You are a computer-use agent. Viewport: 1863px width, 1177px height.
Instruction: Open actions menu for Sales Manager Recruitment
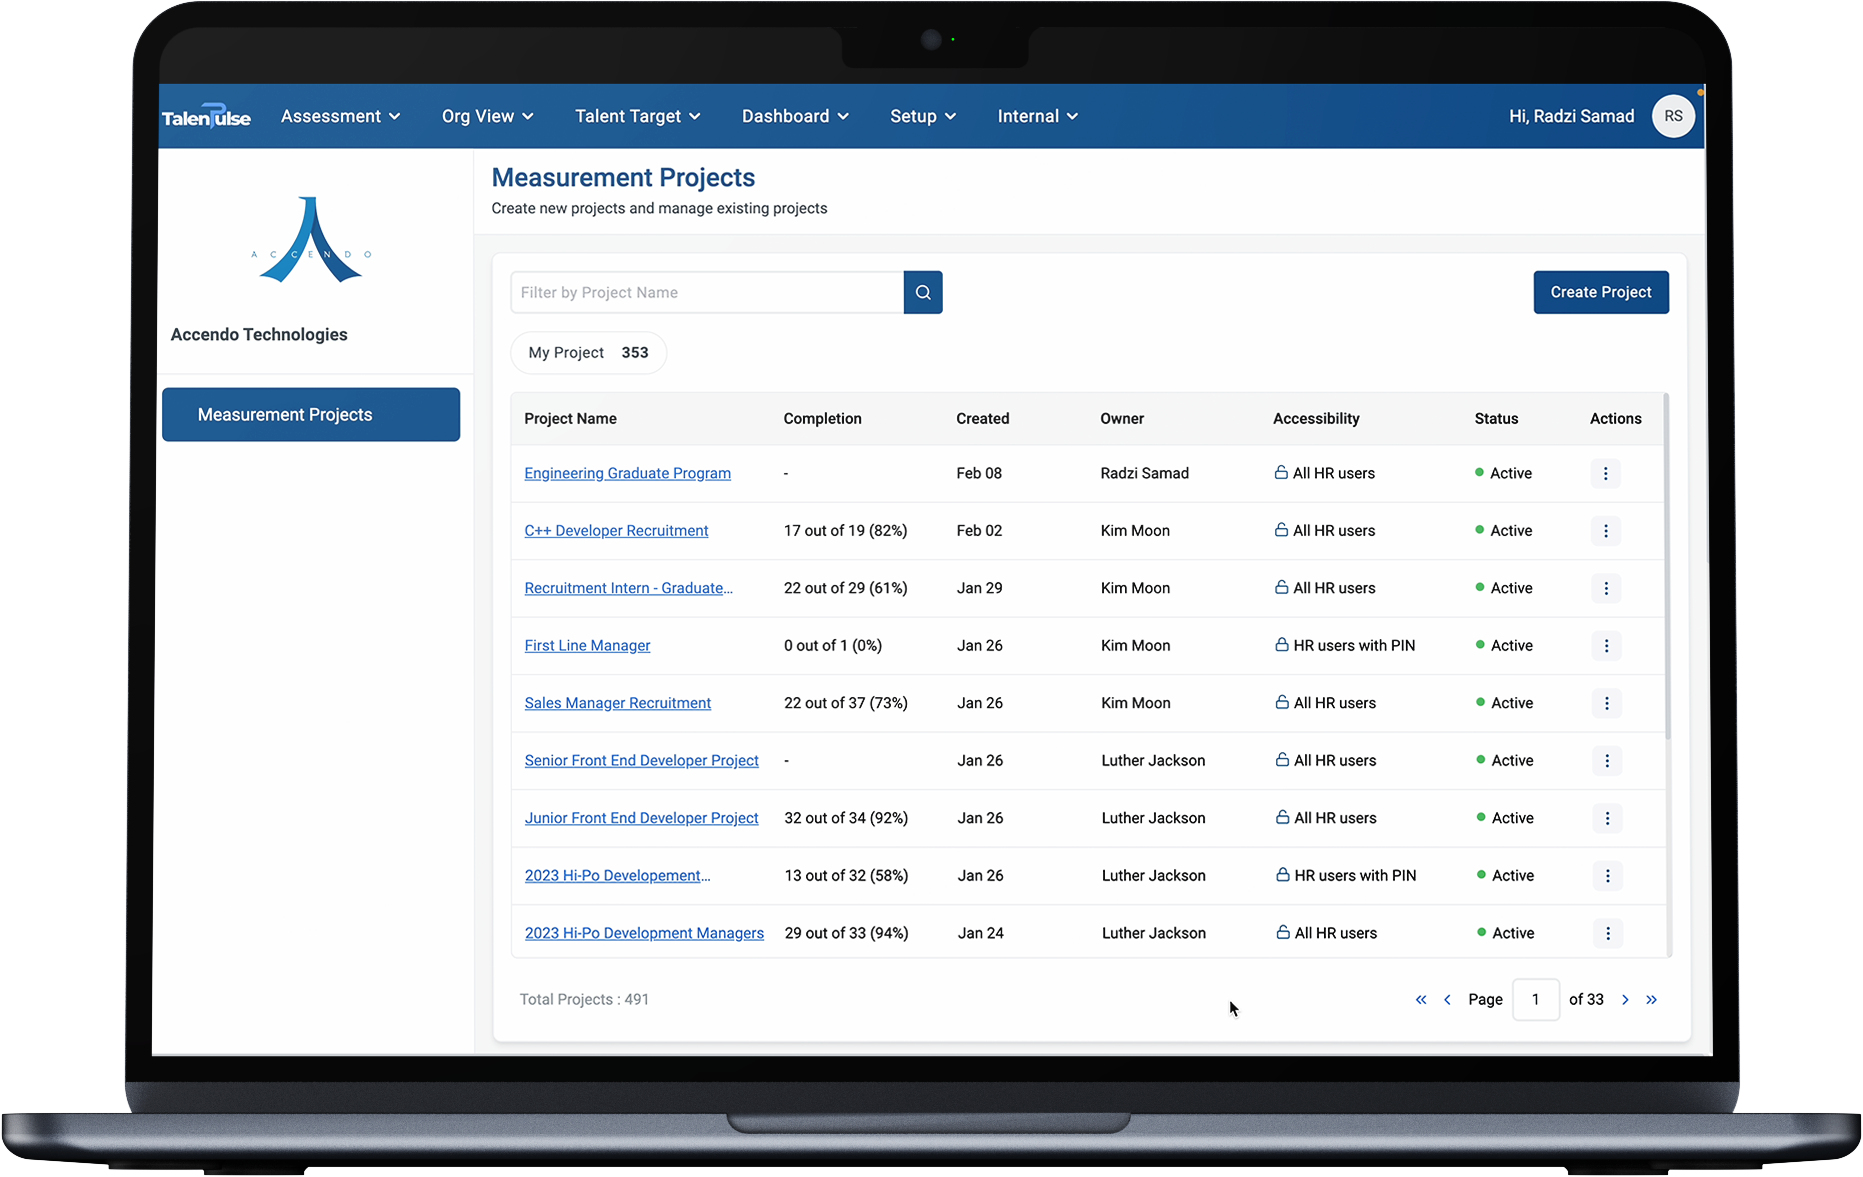(1607, 703)
